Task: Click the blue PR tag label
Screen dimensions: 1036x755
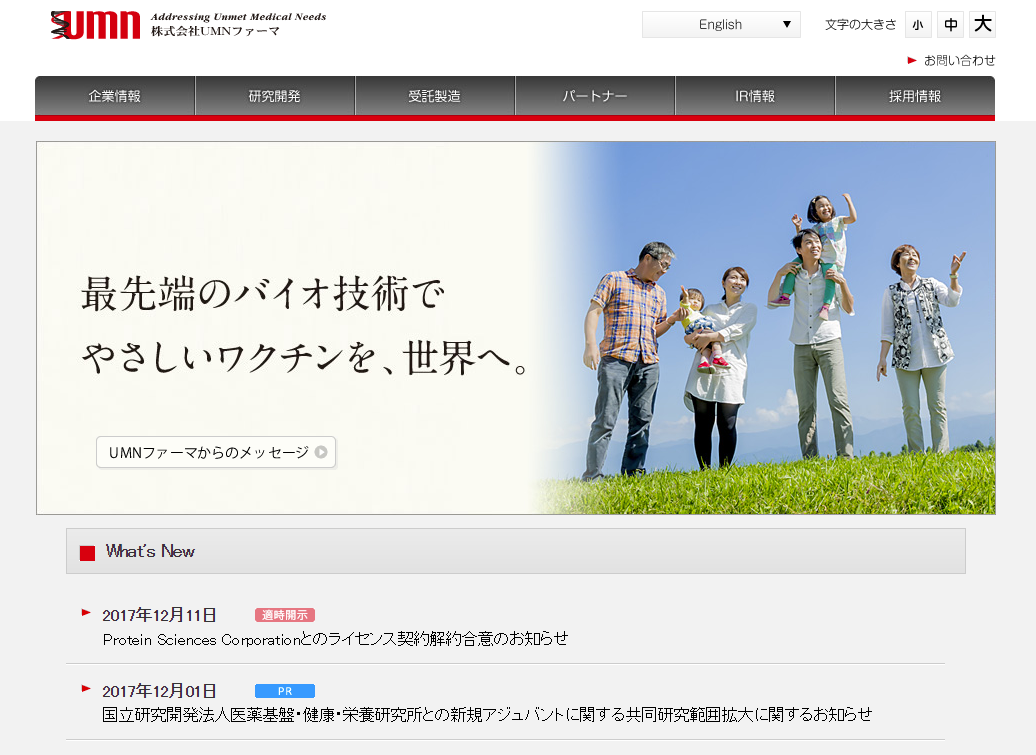Action: 285,691
